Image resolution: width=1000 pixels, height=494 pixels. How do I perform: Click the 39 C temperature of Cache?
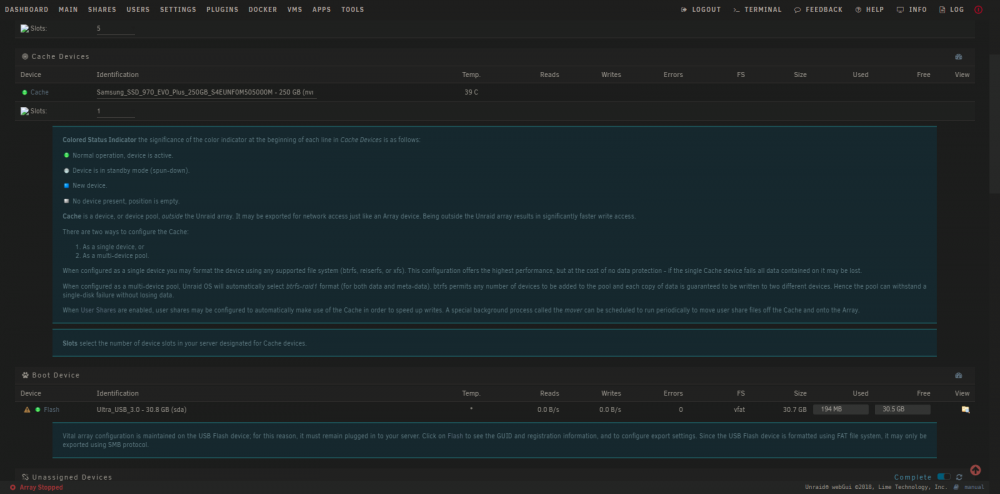[x=471, y=92]
